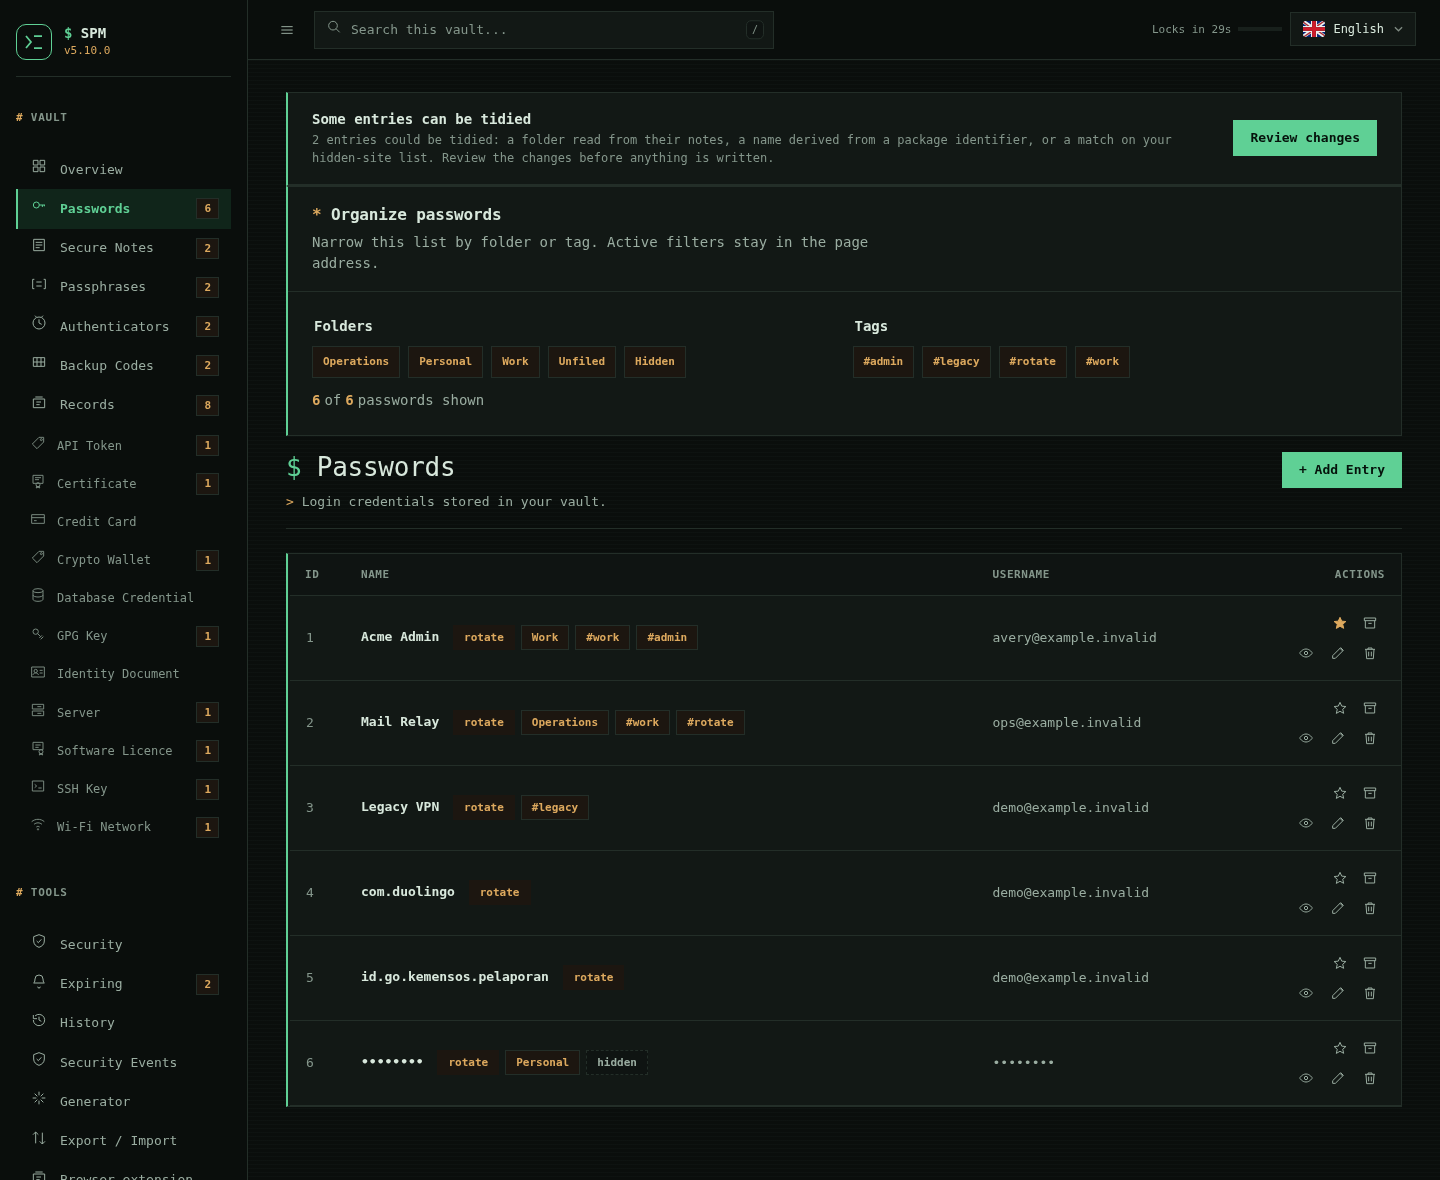
Task: Delete the Acme Admin entry
Action: click(x=1370, y=653)
